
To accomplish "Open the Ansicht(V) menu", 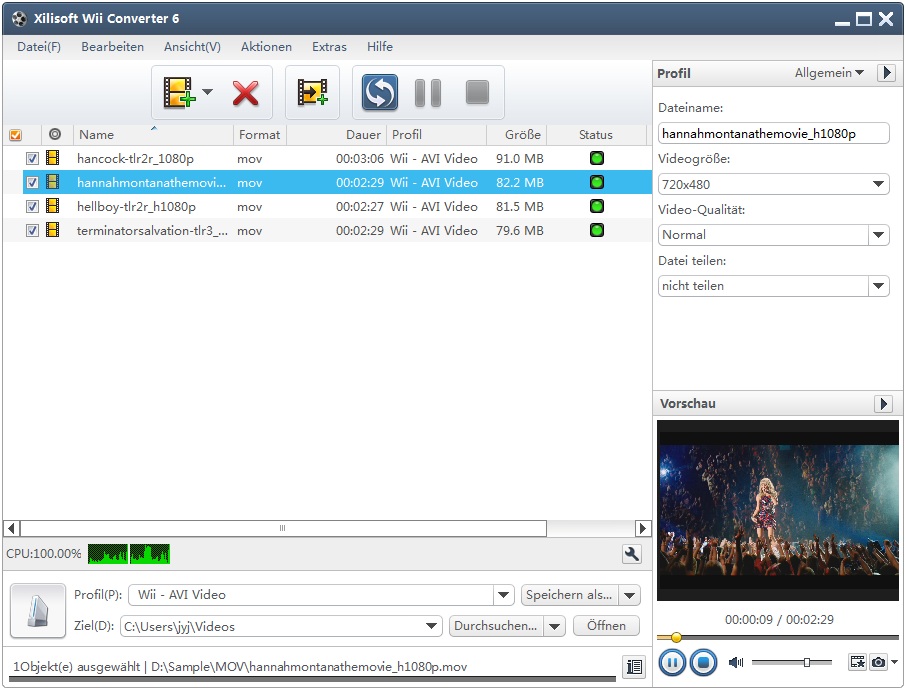I will [x=192, y=47].
